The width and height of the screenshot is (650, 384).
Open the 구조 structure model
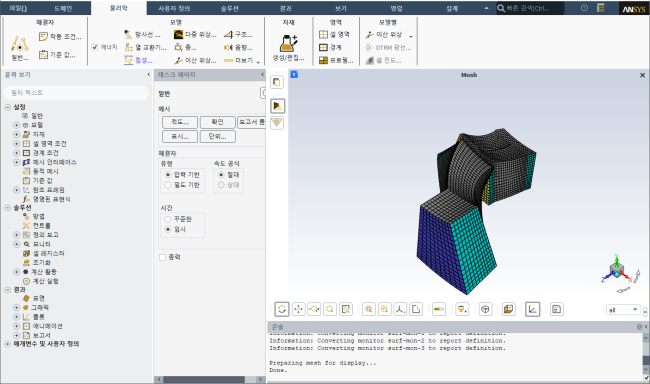[238, 34]
